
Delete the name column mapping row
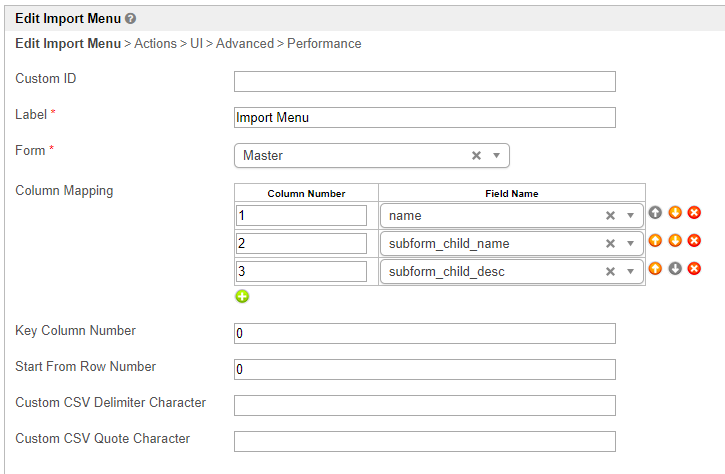(694, 213)
